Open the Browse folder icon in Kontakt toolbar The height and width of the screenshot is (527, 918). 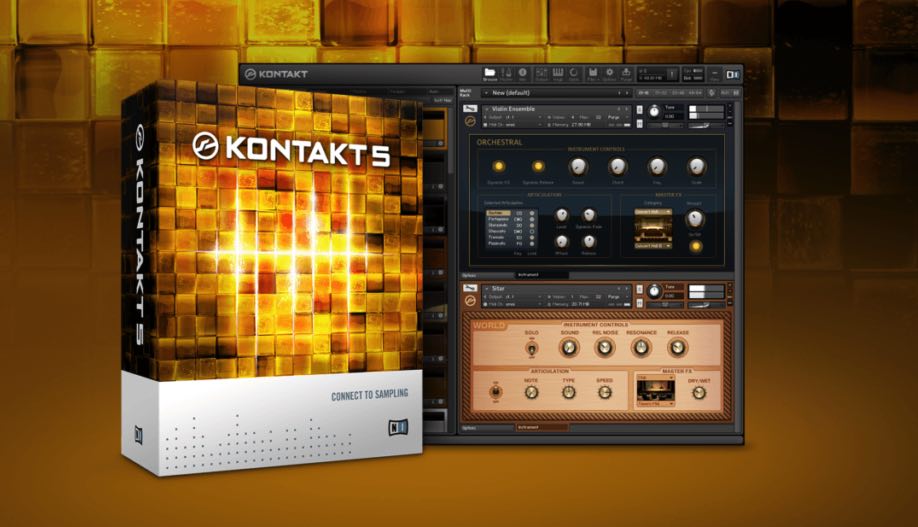[x=490, y=72]
